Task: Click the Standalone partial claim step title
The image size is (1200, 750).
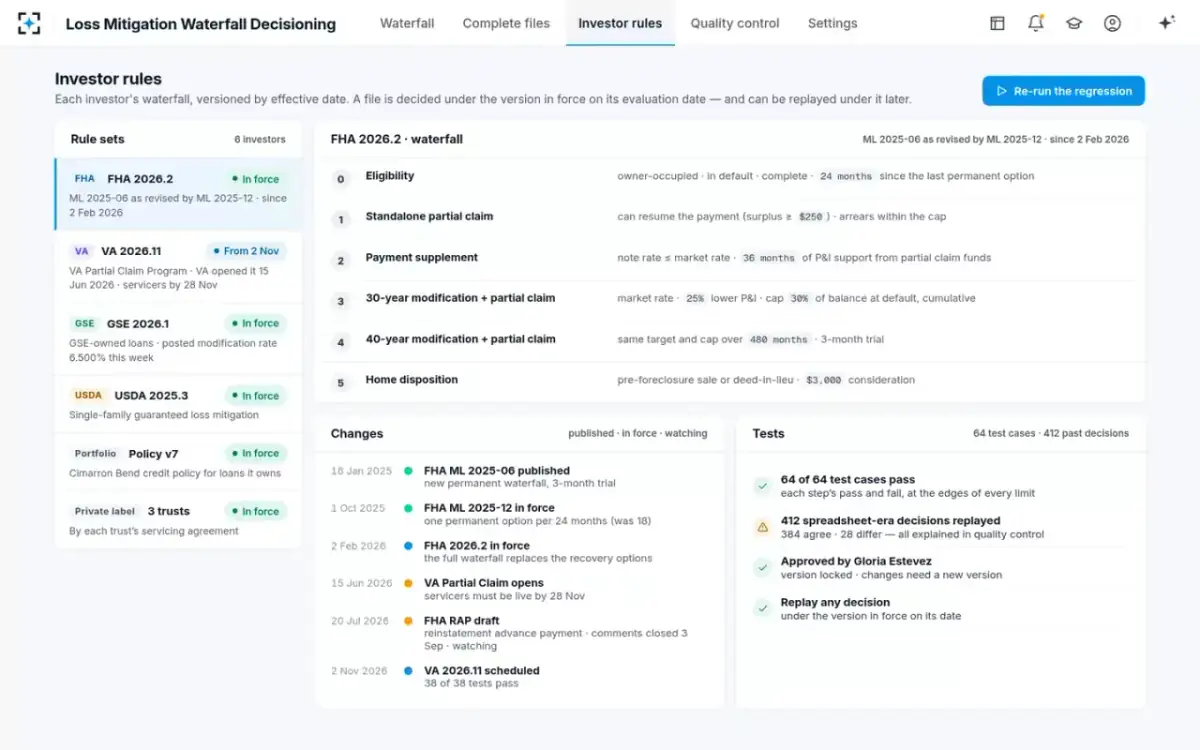Action: tap(429, 216)
